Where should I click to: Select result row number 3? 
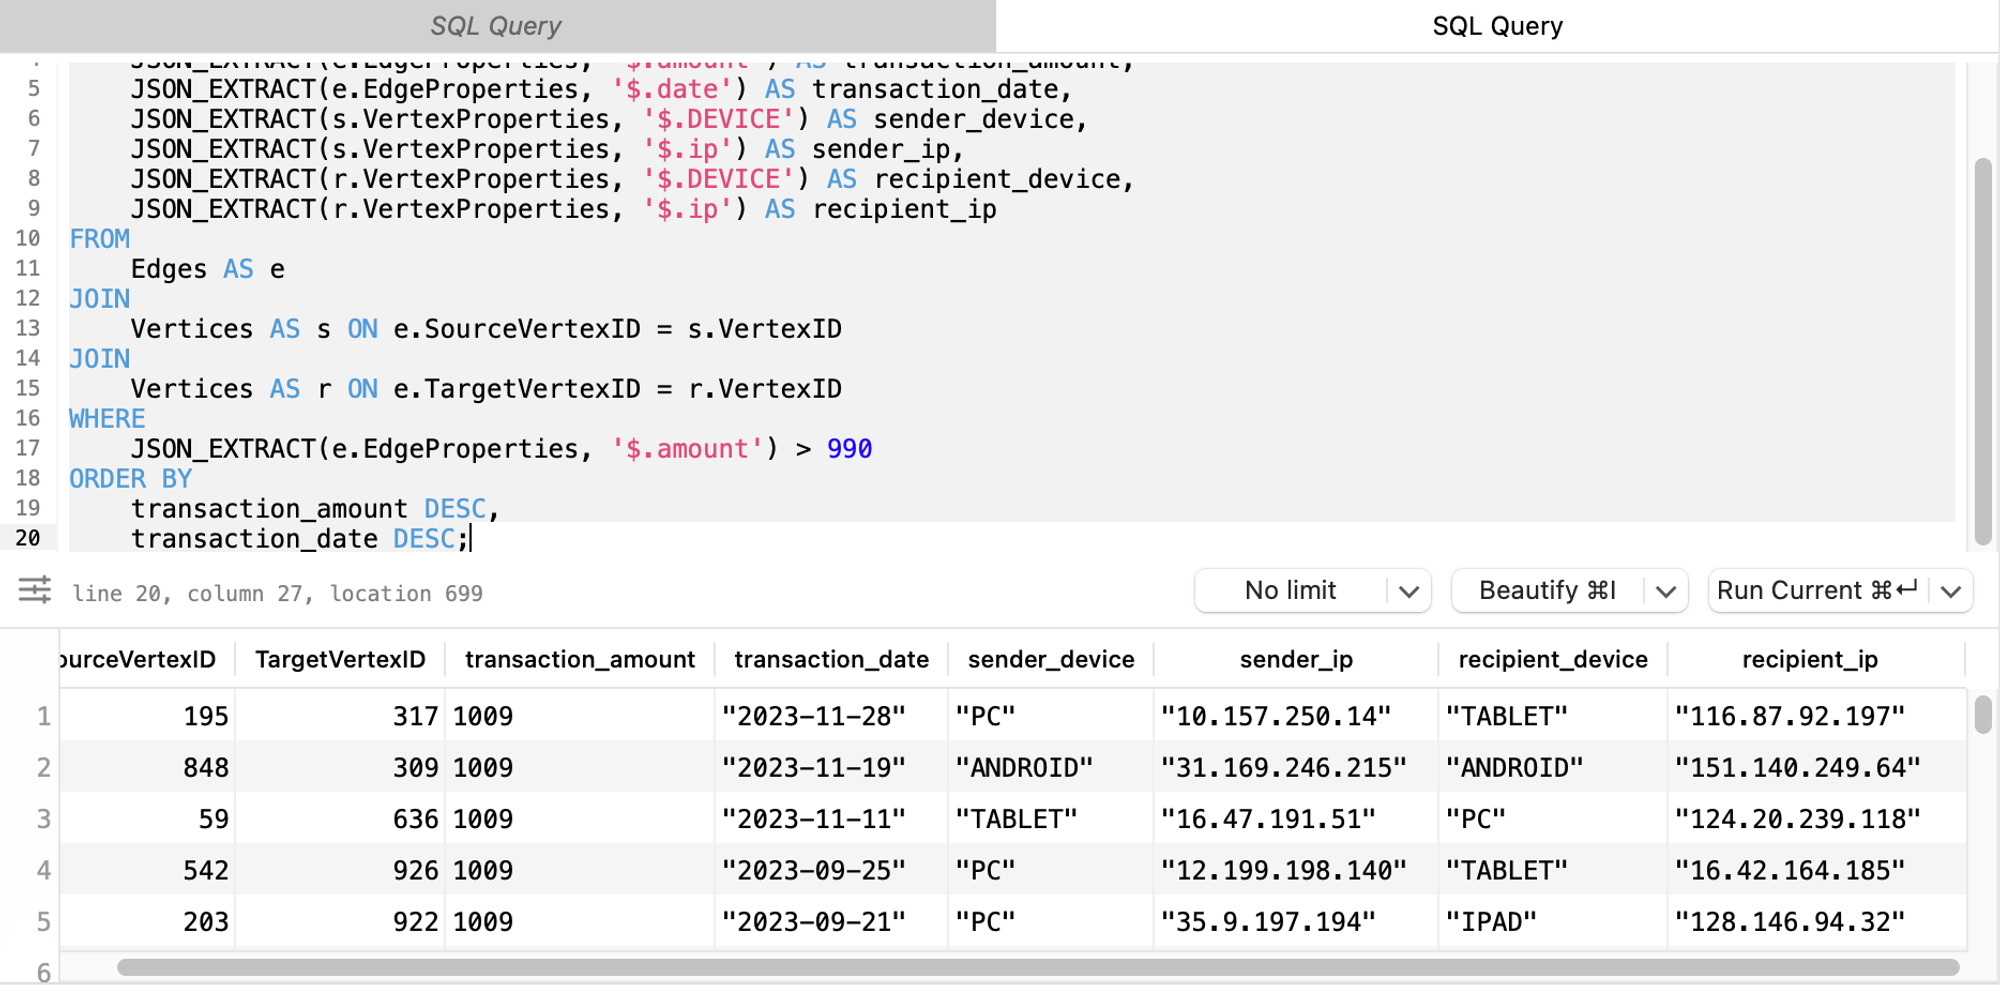44,819
